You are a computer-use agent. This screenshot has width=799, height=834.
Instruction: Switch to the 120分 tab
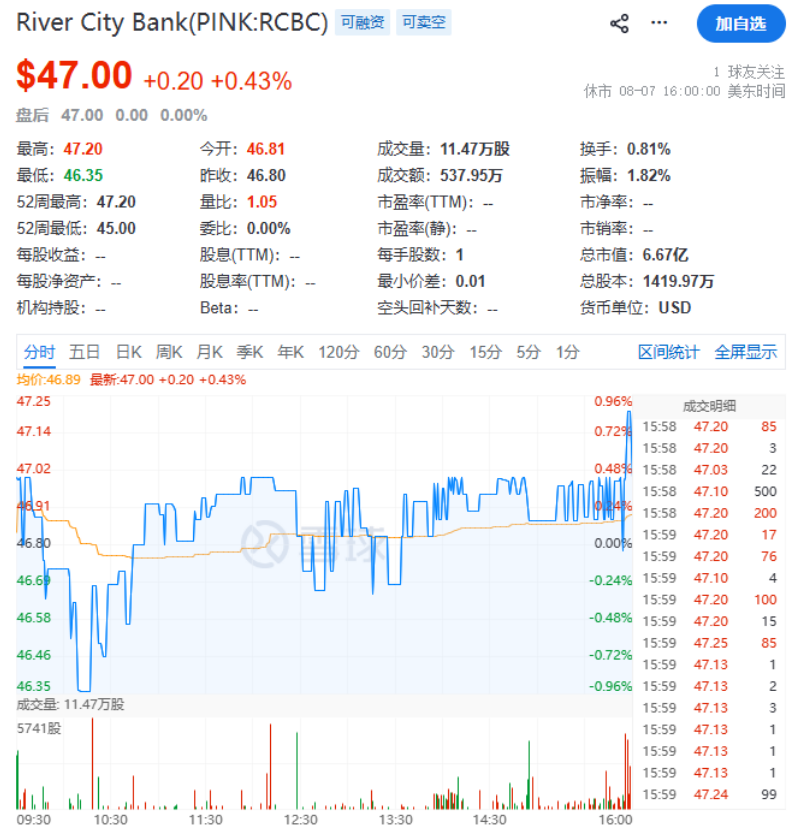pyautogui.click(x=338, y=352)
